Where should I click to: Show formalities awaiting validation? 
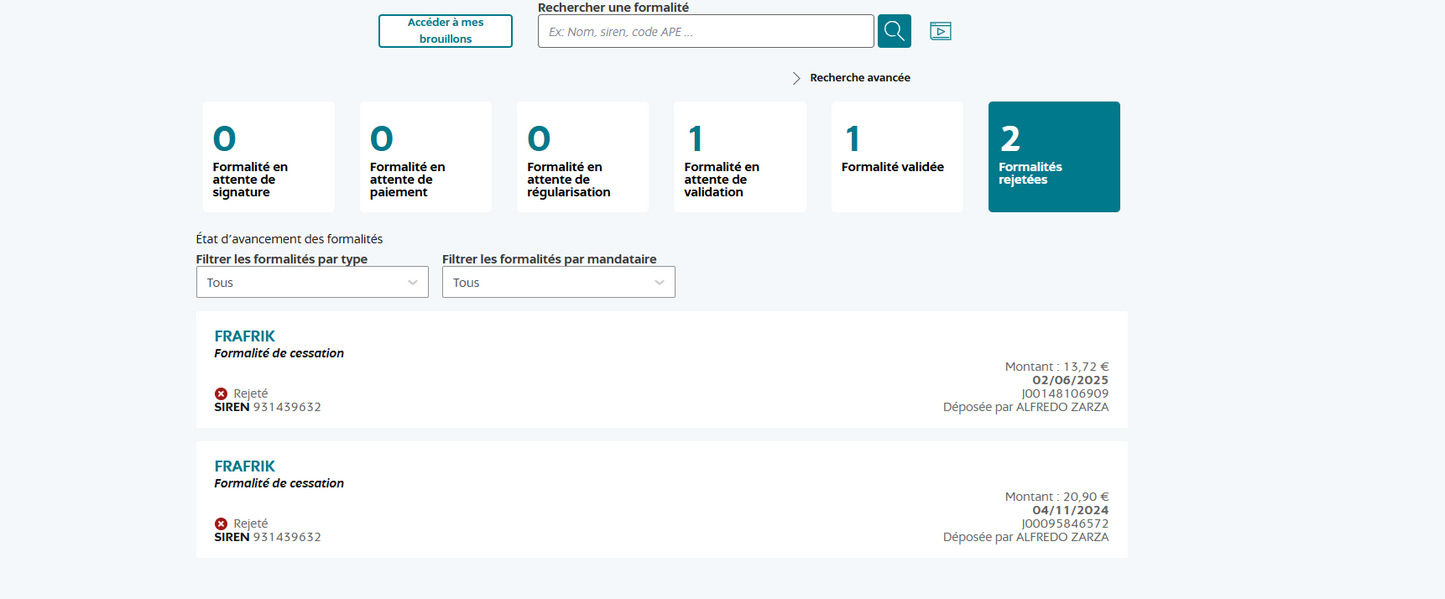pos(739,157)
